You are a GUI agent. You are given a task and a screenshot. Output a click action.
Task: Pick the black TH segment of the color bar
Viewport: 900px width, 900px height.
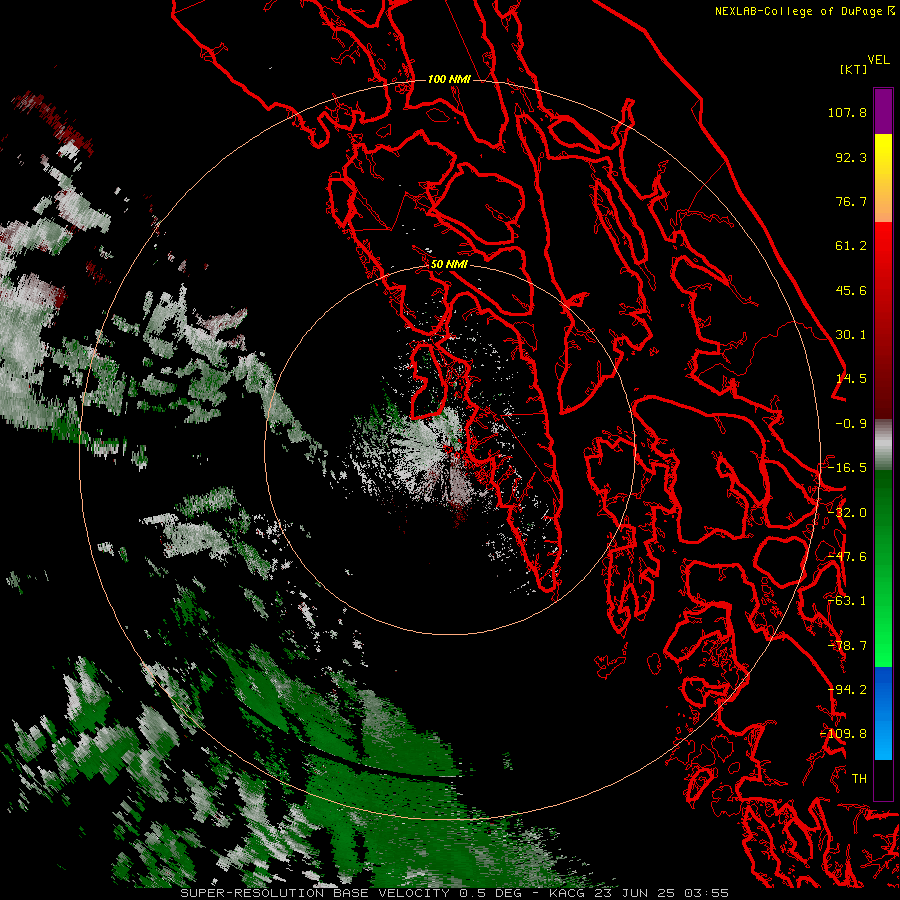[883, 779]
